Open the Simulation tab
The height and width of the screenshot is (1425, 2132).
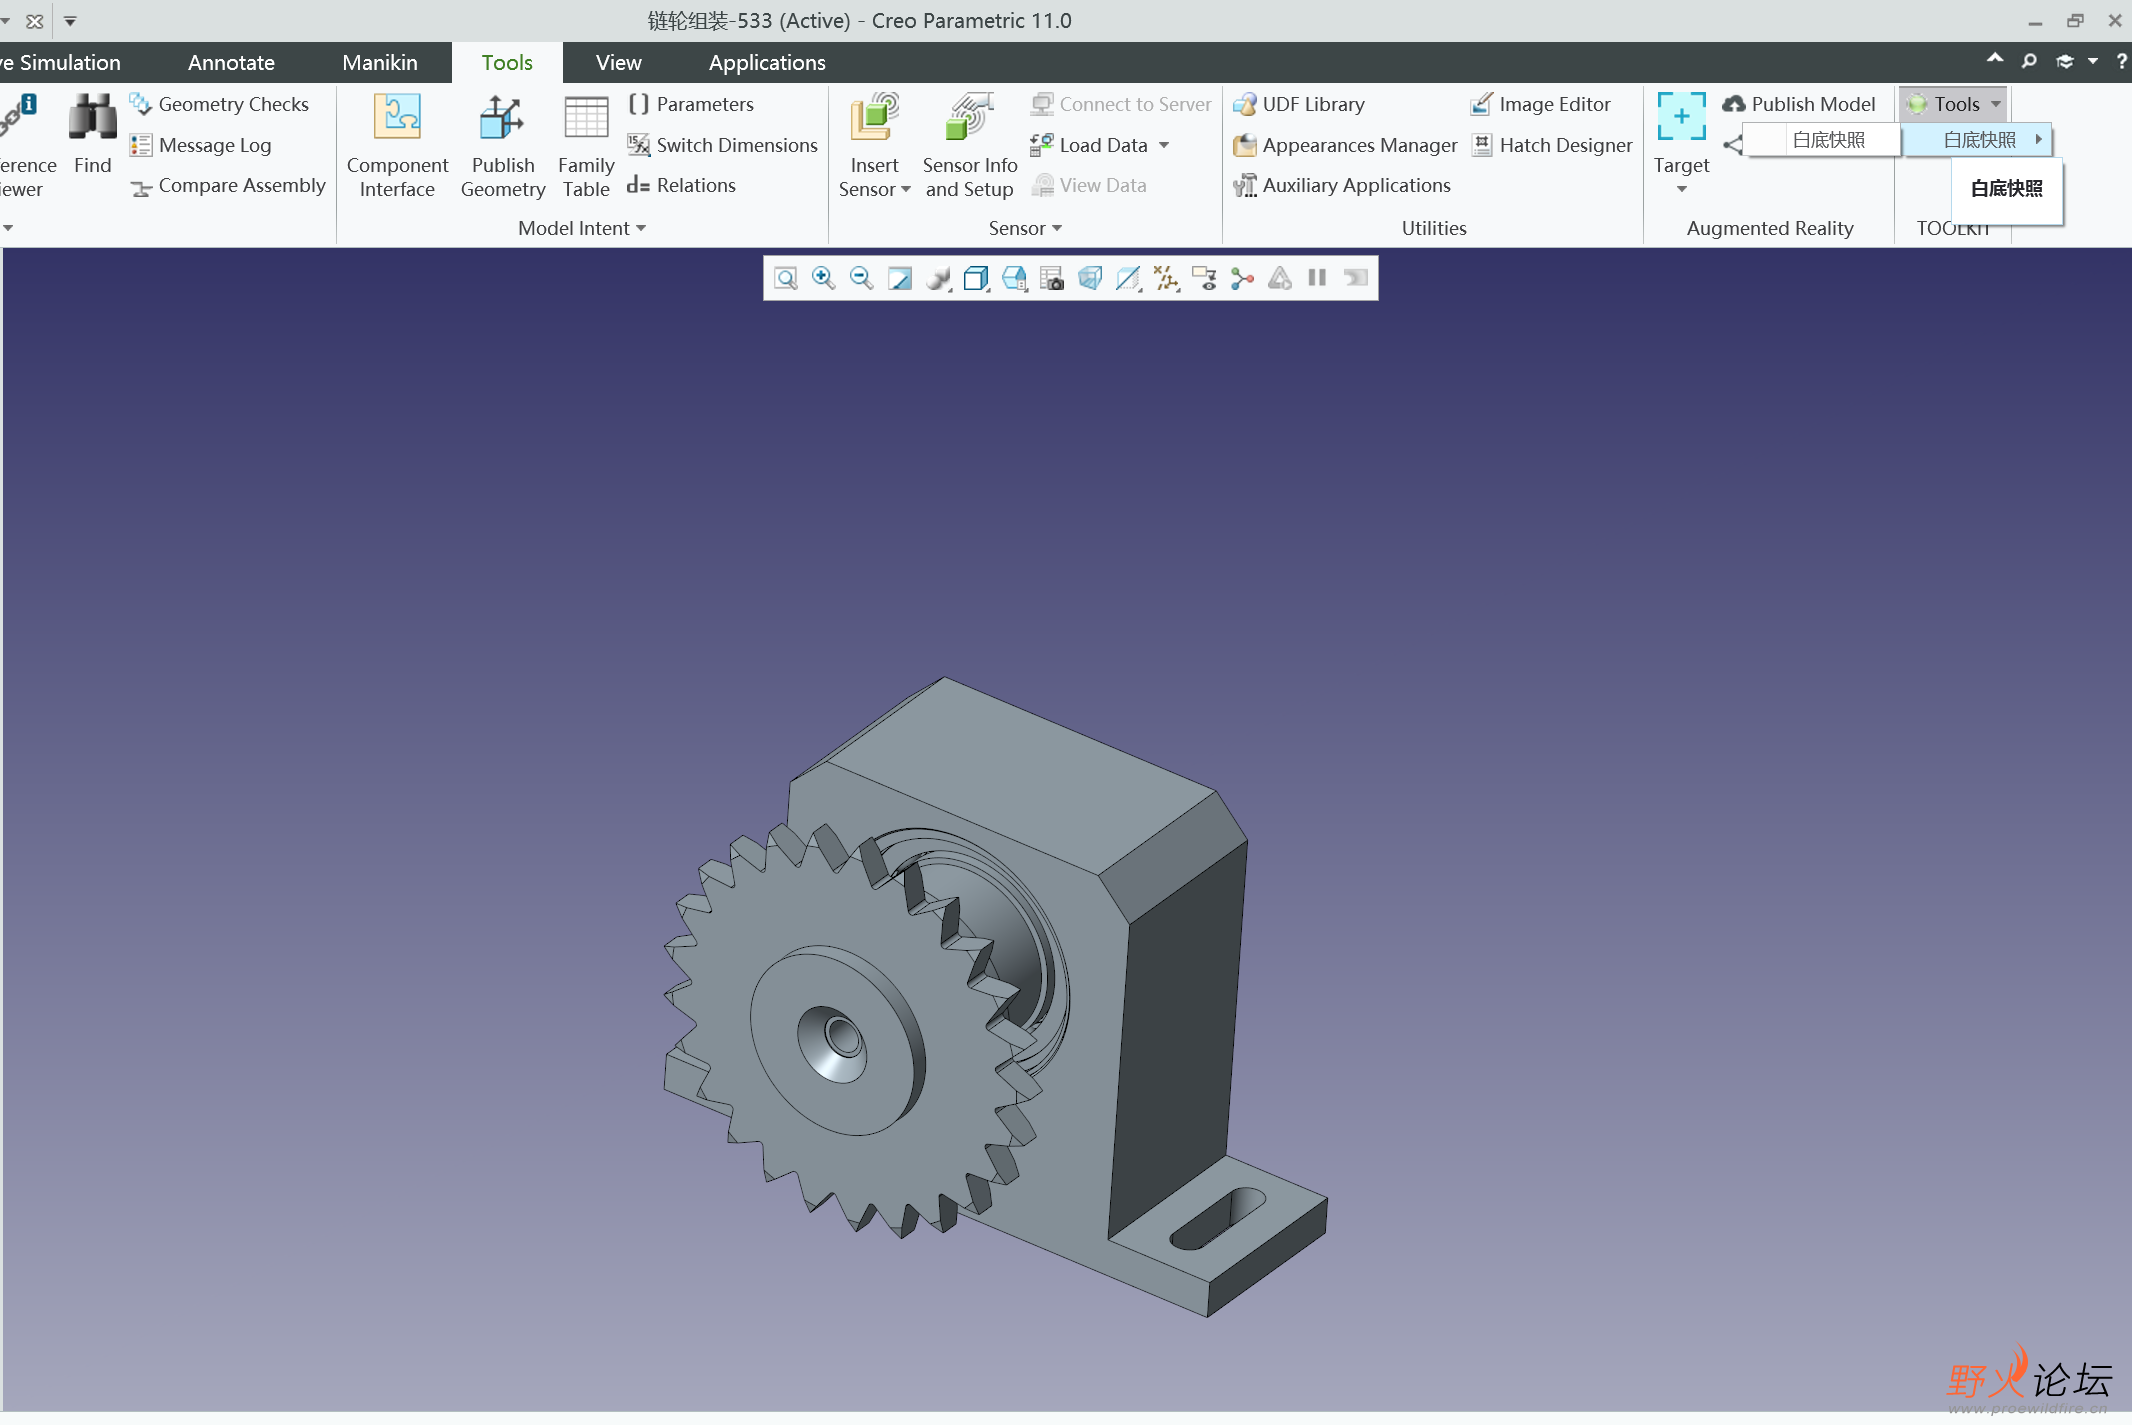point(62,62)
